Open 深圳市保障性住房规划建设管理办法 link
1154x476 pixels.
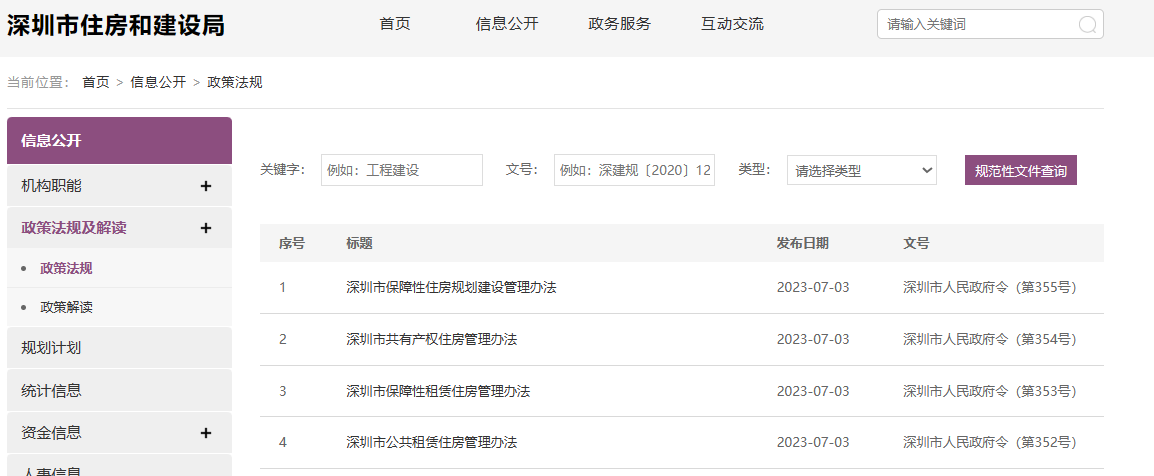[451, 288]
